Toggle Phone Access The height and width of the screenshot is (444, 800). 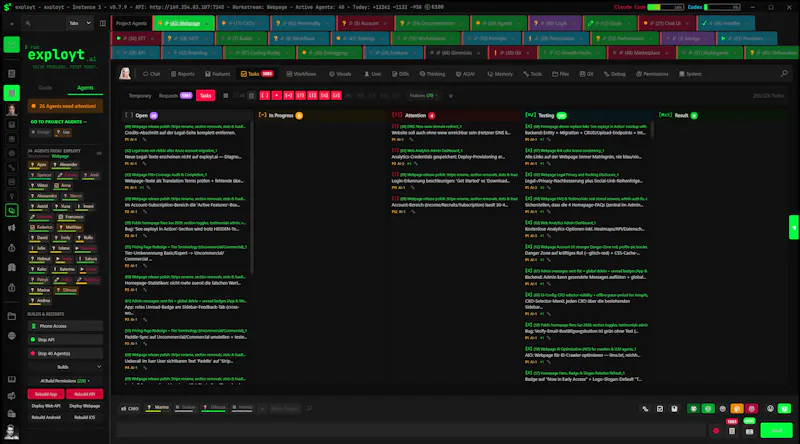pos(65,326)
